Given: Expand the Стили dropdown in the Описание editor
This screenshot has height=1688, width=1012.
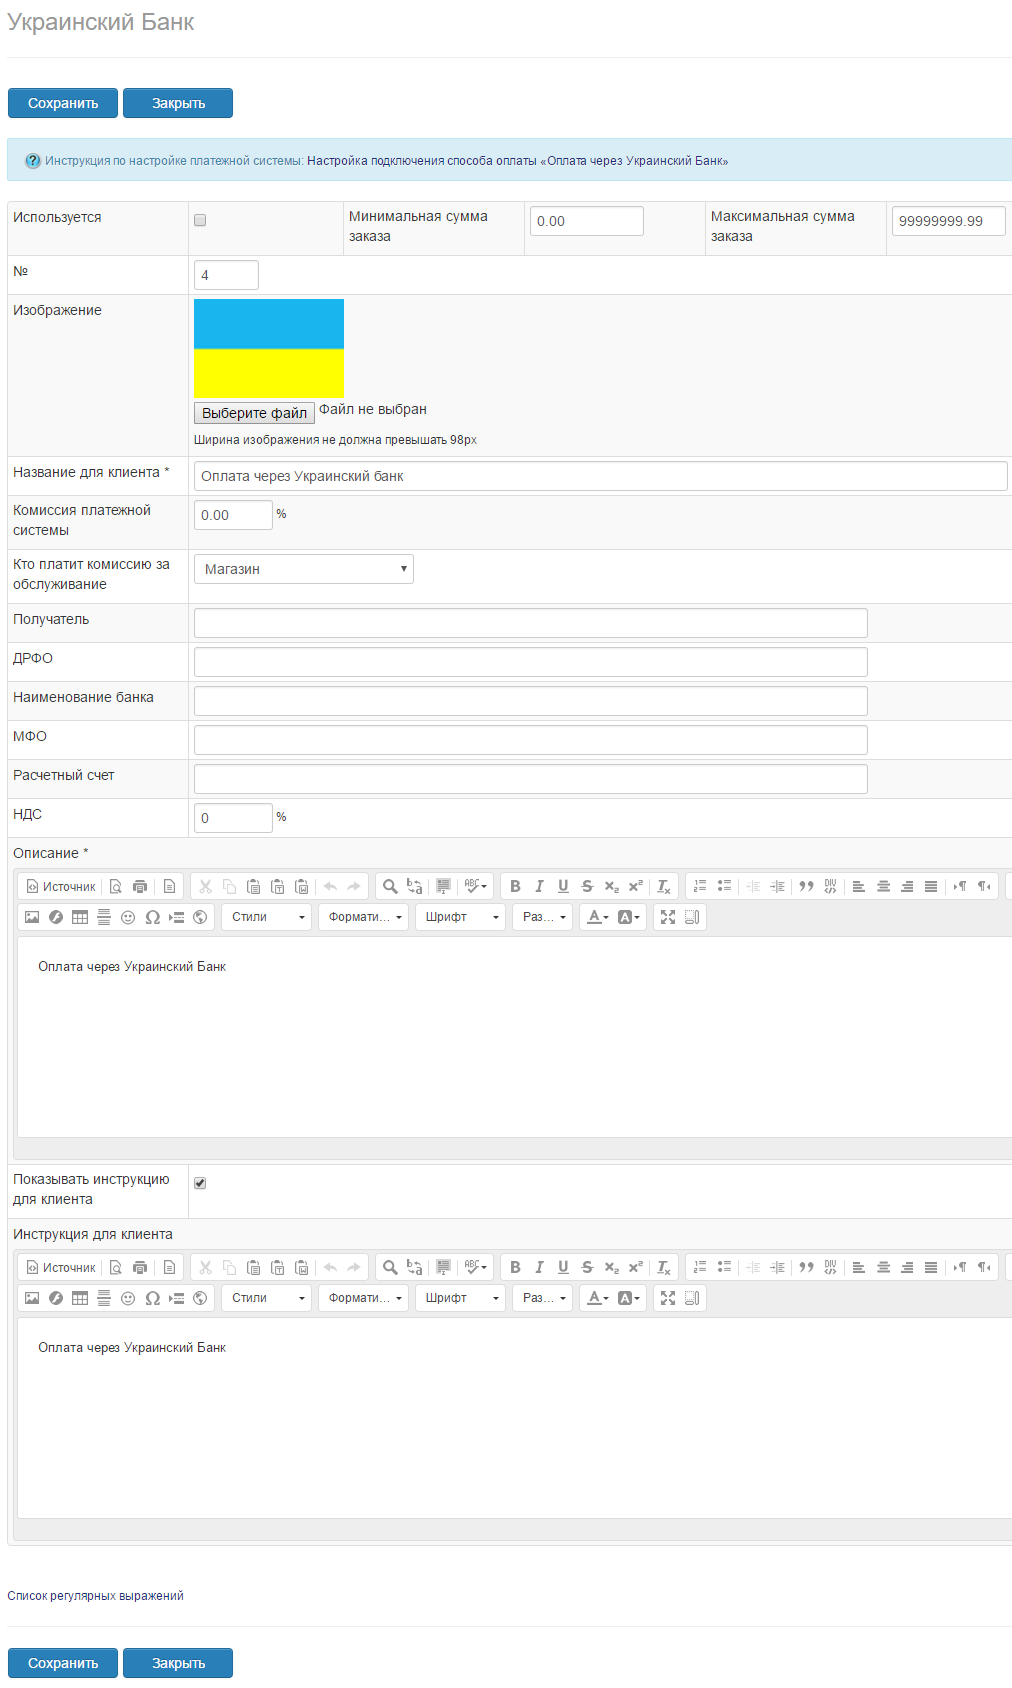Looking at the screenshot, I should pyautogui.click(x=267, y=917).
